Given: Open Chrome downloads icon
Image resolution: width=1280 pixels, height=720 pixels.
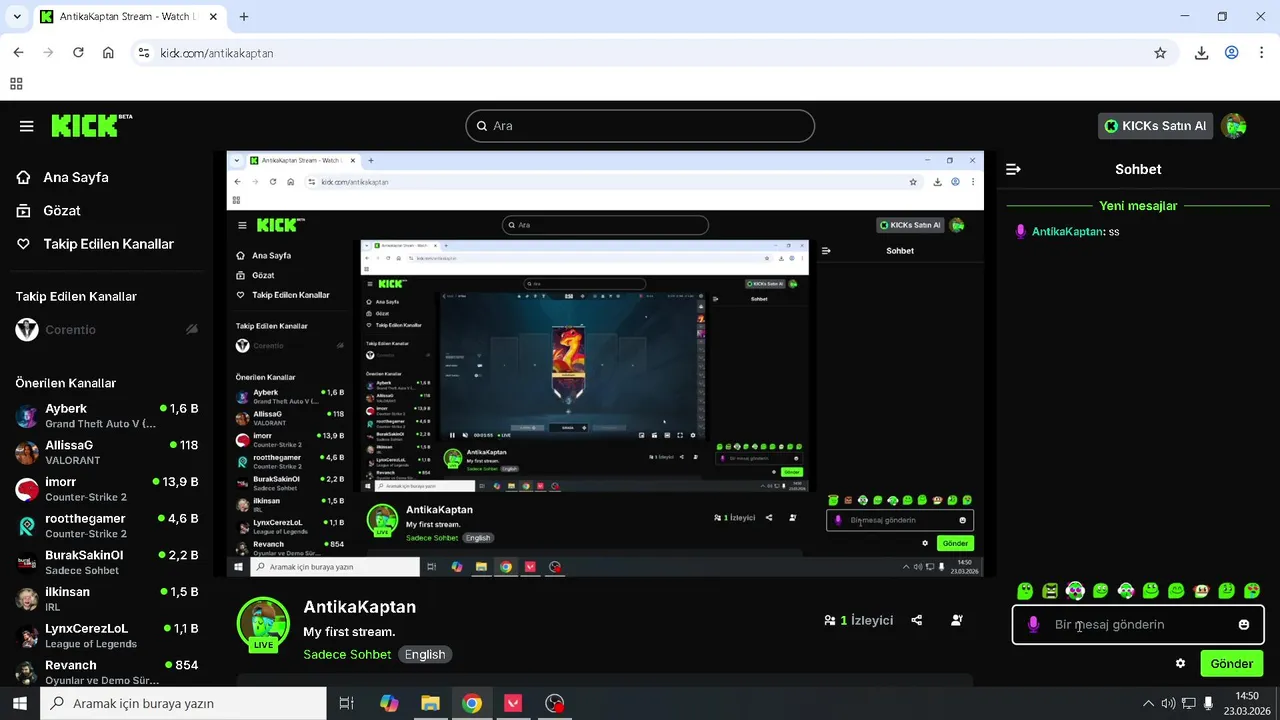Looking at the screenshot, I should coord(1202,53).
